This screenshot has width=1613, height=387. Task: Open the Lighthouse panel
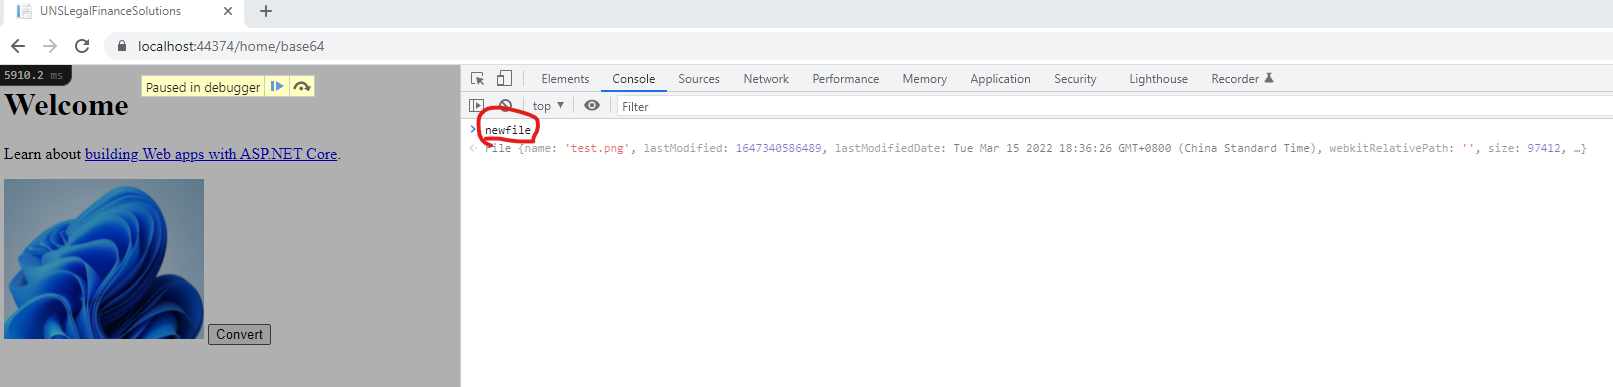(1158, 79)
